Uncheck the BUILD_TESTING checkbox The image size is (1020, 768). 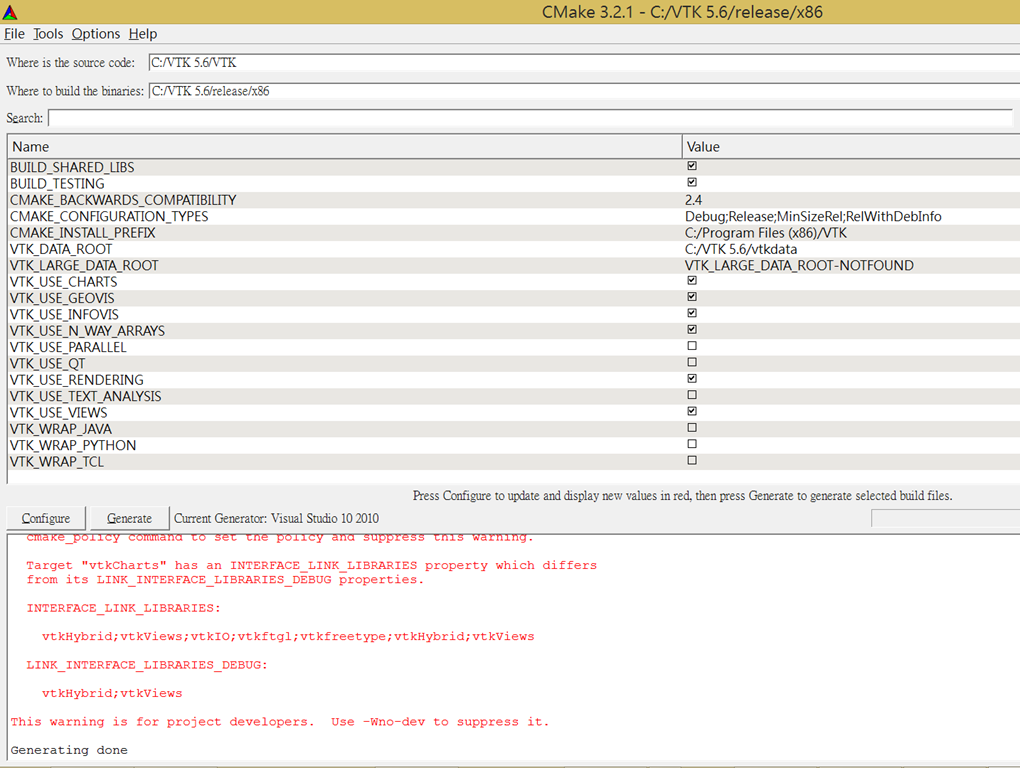pyautogui.click(x=692, y=182)
